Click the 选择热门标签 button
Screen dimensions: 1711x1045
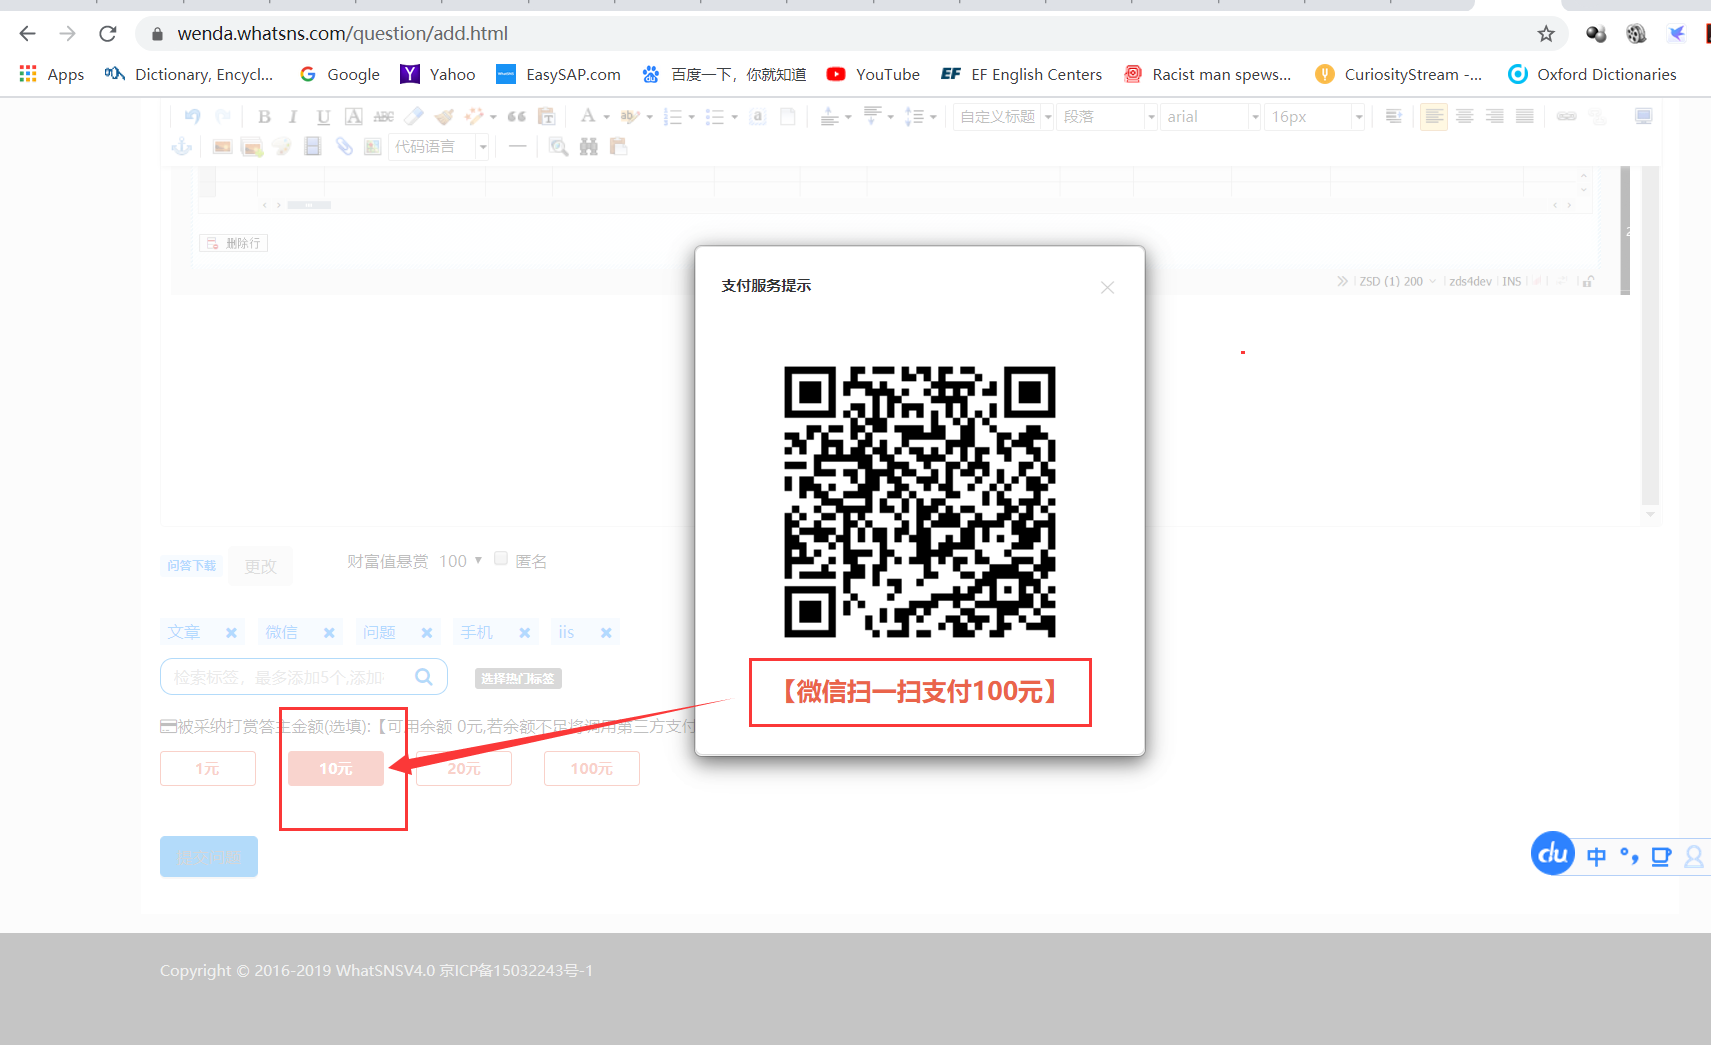click(518, 679)
